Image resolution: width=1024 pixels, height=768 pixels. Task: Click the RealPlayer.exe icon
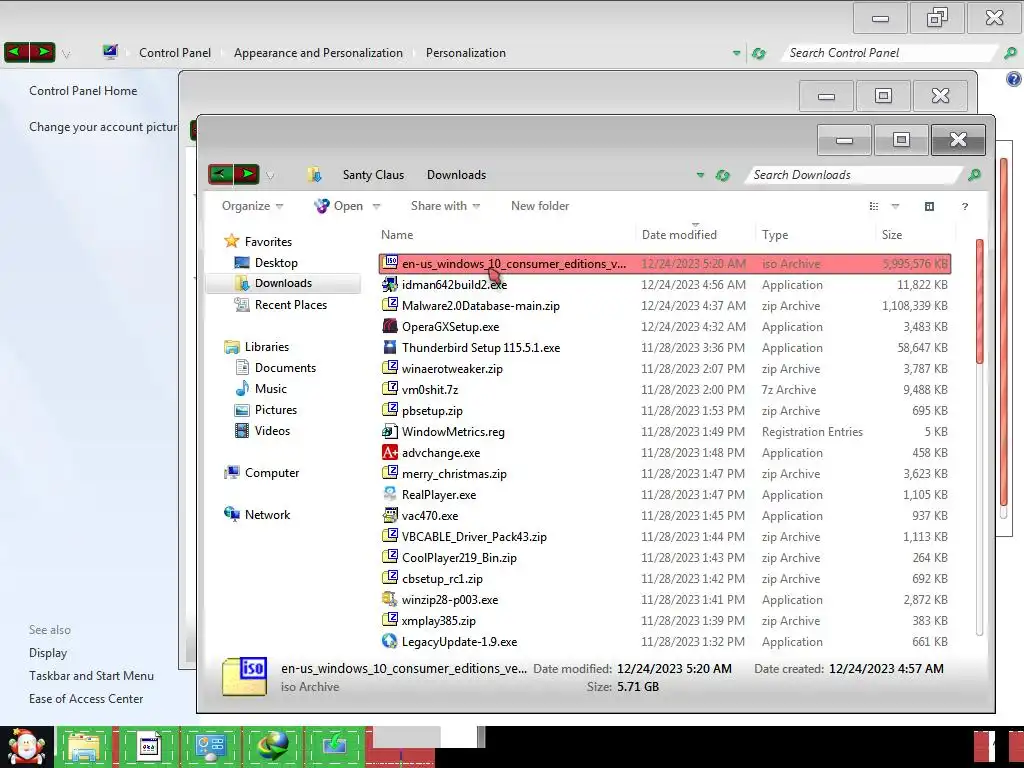pyautogui.click(x=390, y=494)
